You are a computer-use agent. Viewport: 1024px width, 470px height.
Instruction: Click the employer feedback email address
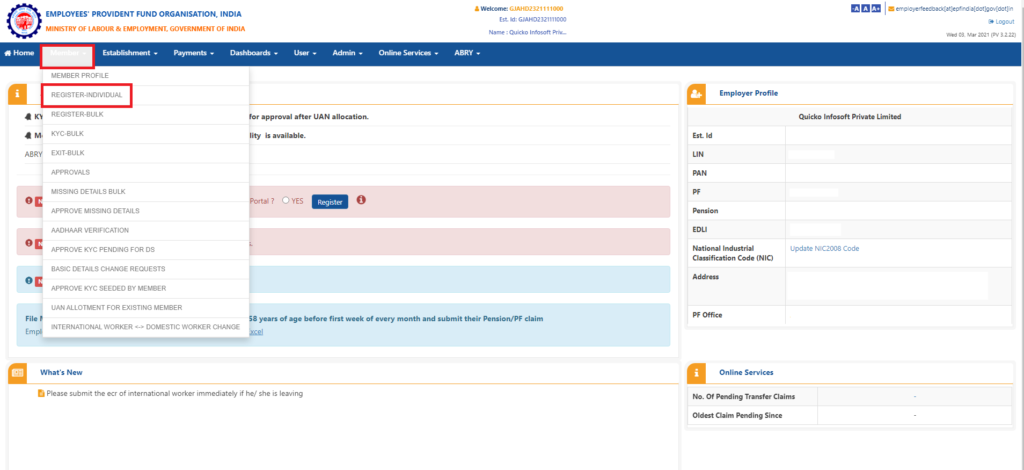pyautogui.click(x=952, y=8)
